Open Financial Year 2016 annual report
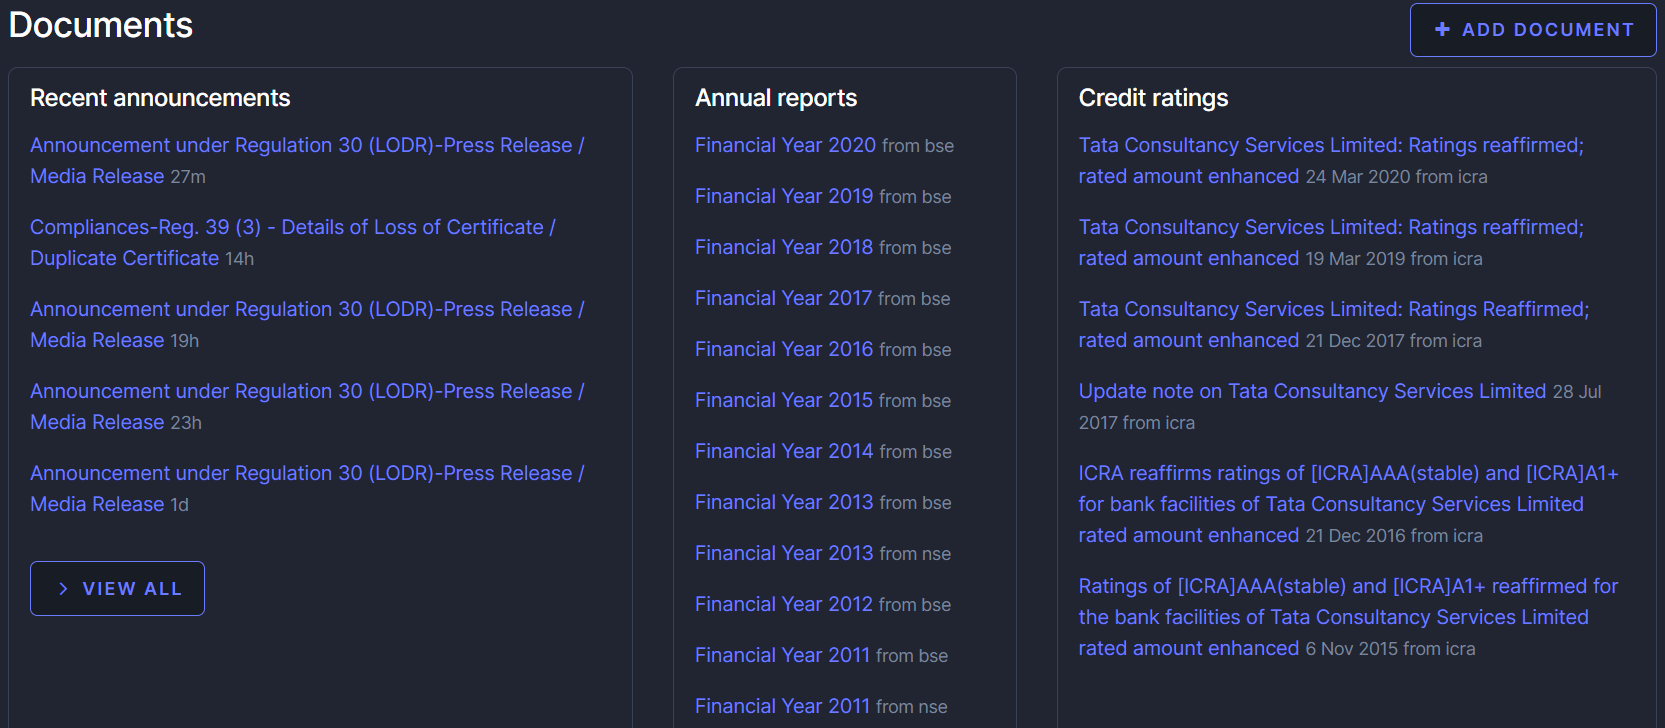 coord(784,349)
